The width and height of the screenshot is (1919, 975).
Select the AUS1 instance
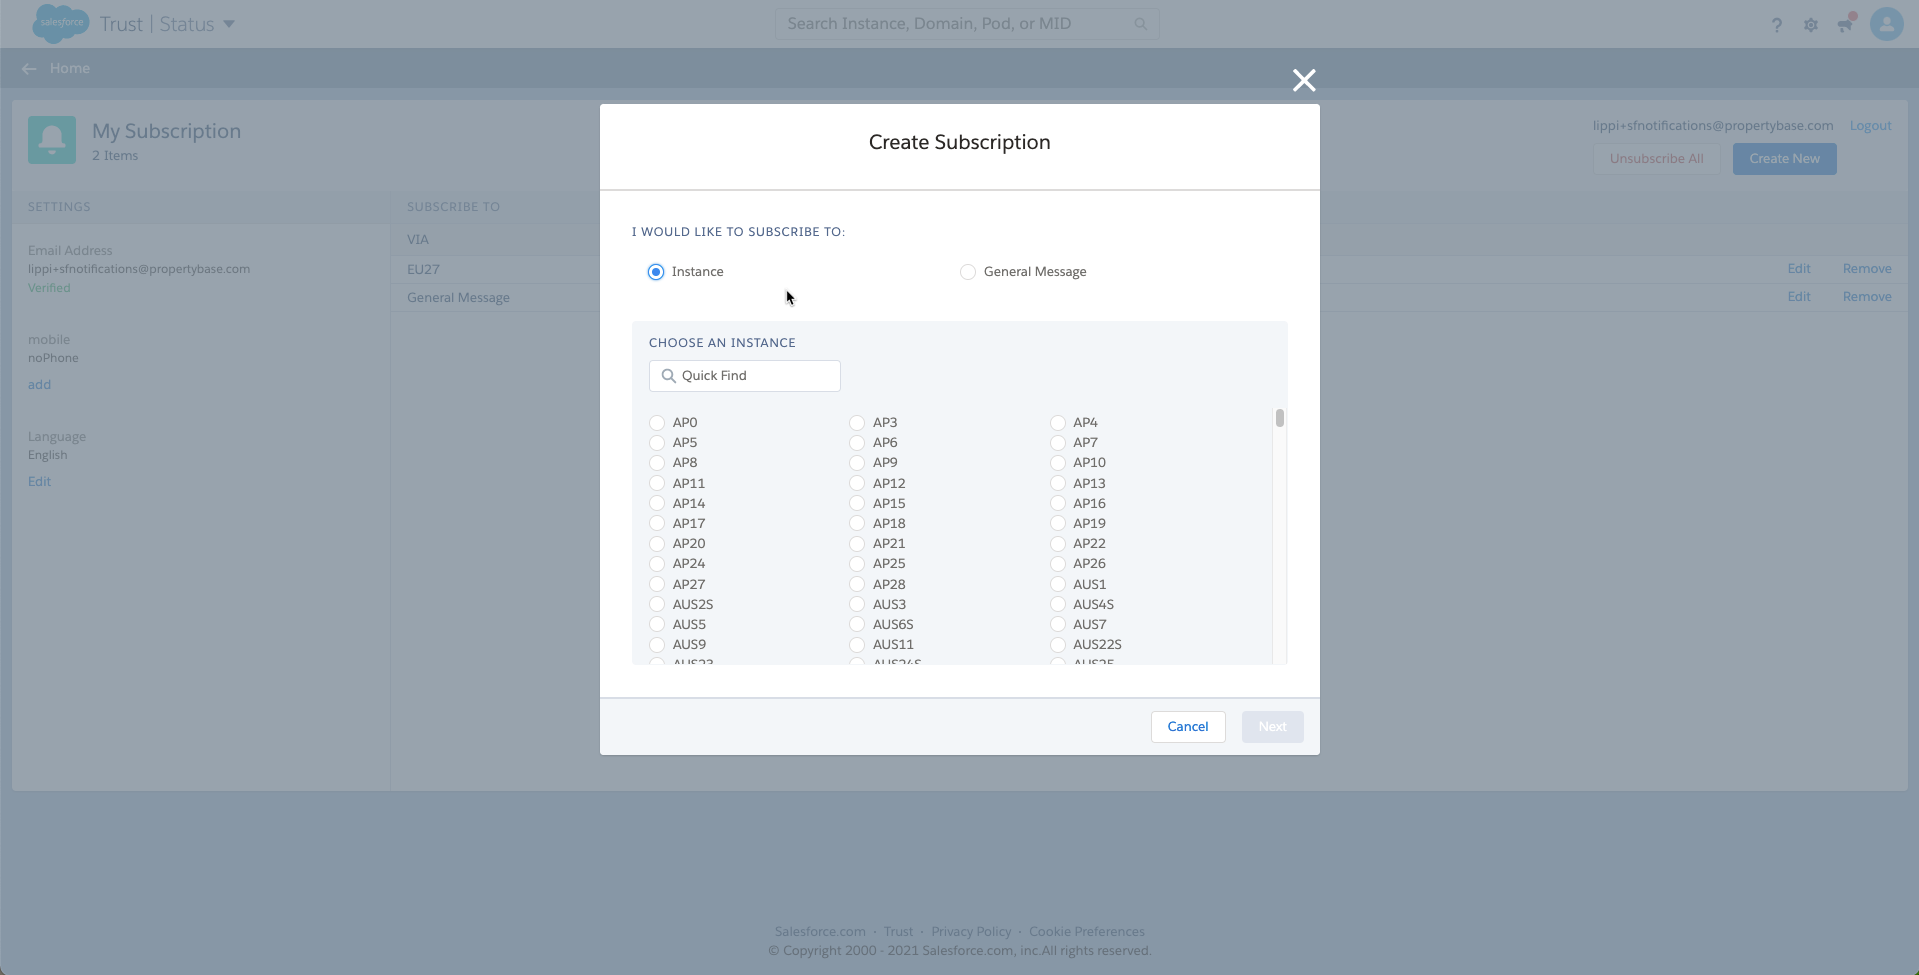coord(1058,584)
